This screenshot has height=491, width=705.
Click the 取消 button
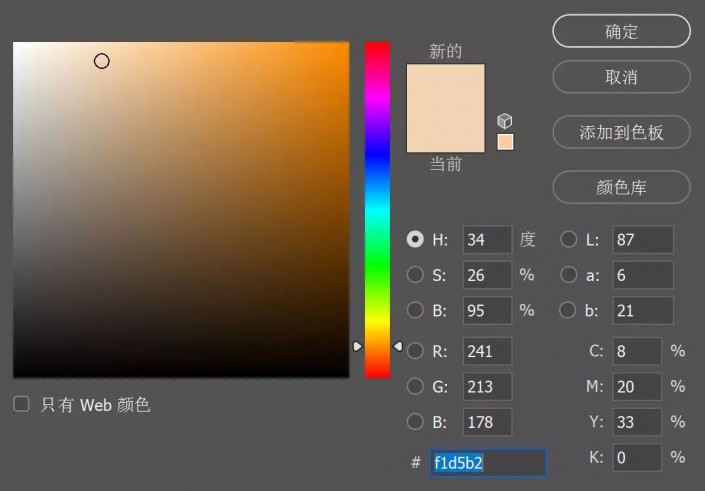(x=621, y=77)
